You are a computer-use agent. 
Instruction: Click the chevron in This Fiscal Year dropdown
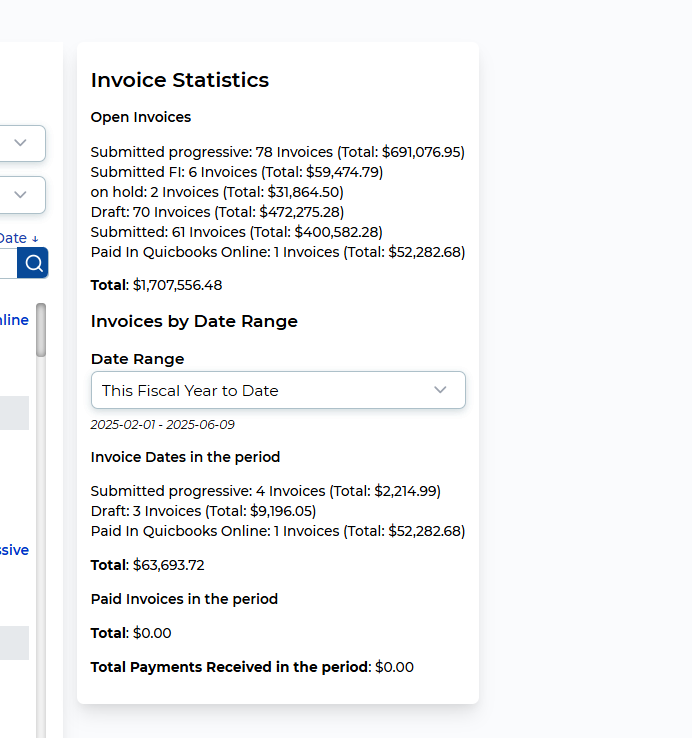[x=440, y=390]
